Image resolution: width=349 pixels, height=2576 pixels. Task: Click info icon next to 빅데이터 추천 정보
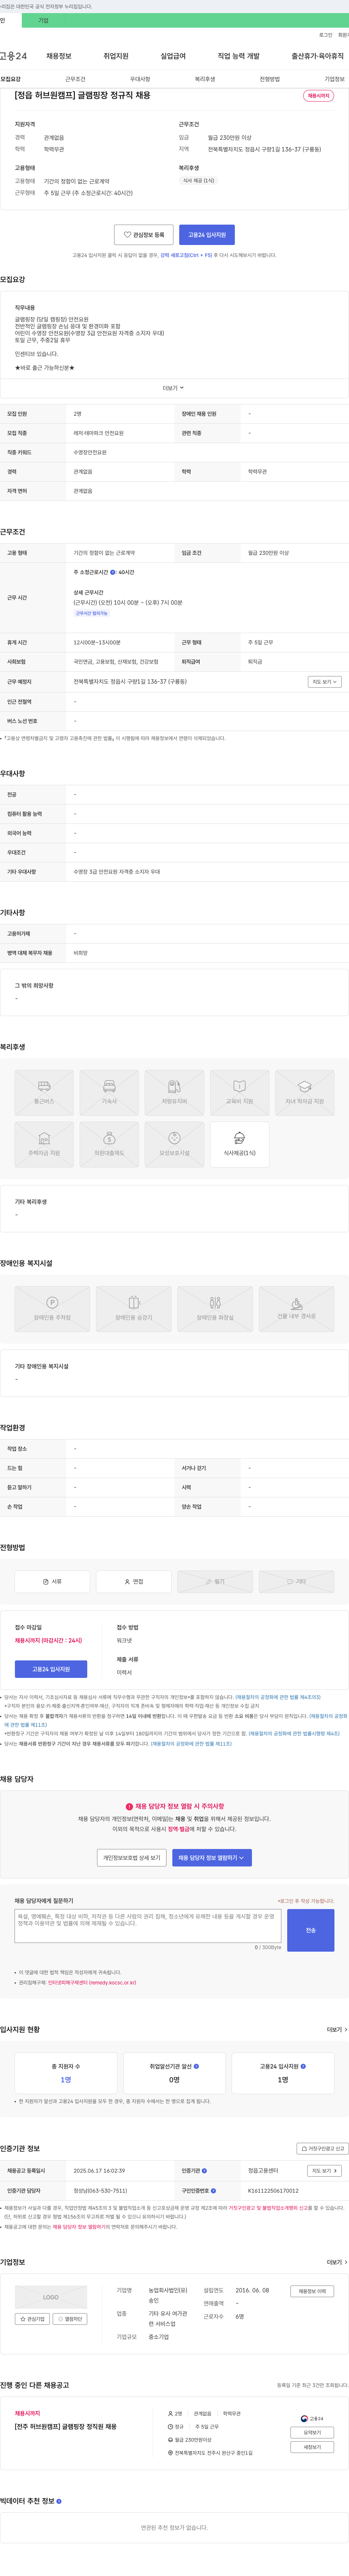(x=59, y=2501)
